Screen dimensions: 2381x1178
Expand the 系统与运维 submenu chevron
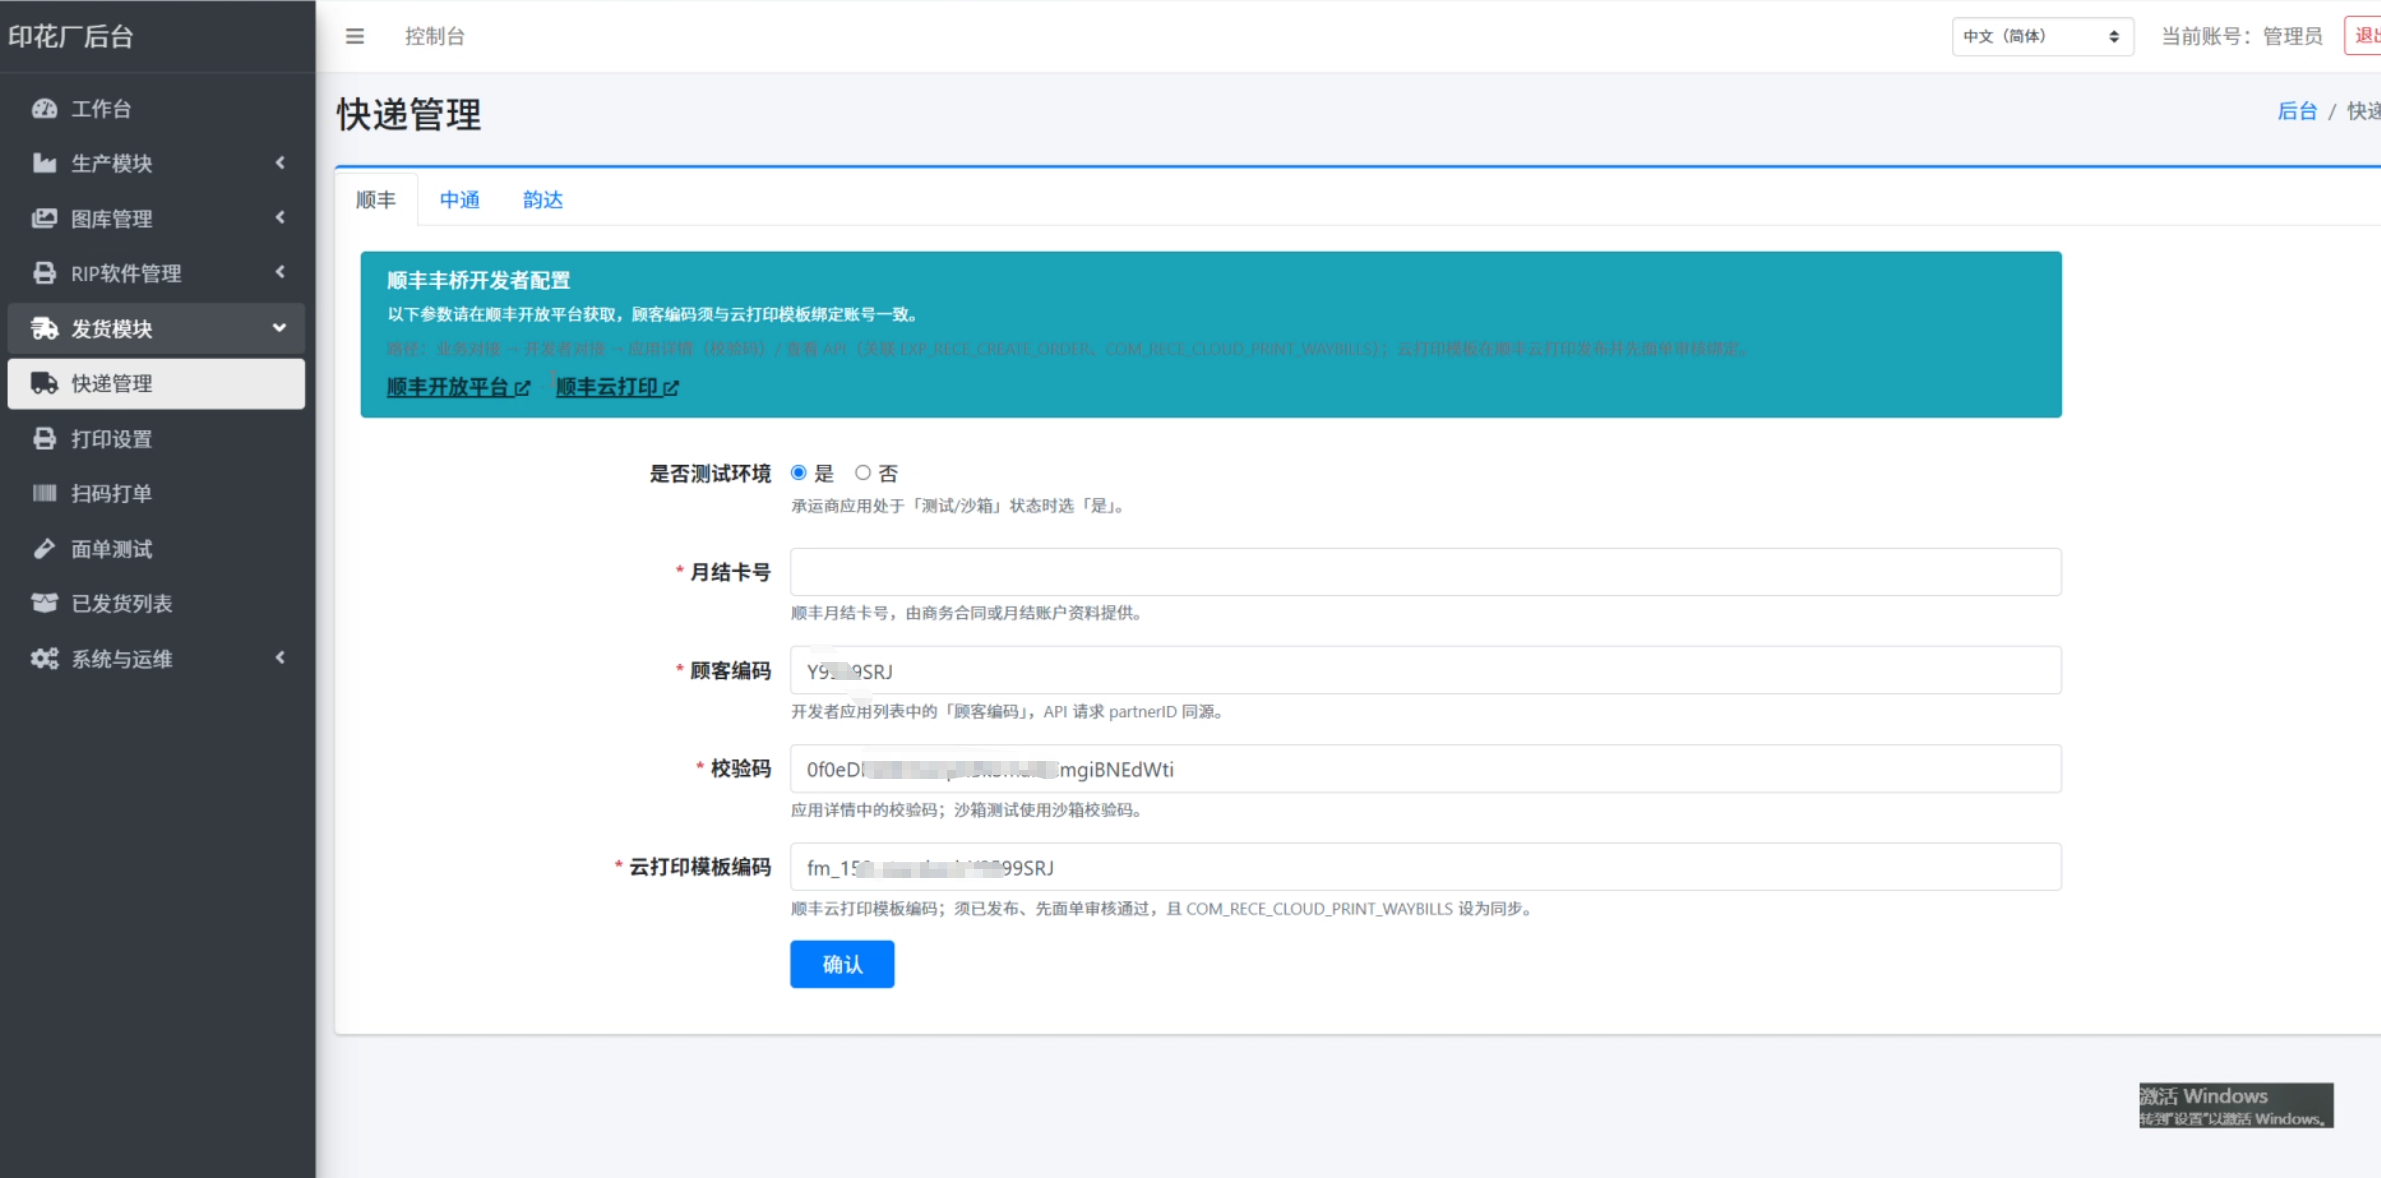280,657
